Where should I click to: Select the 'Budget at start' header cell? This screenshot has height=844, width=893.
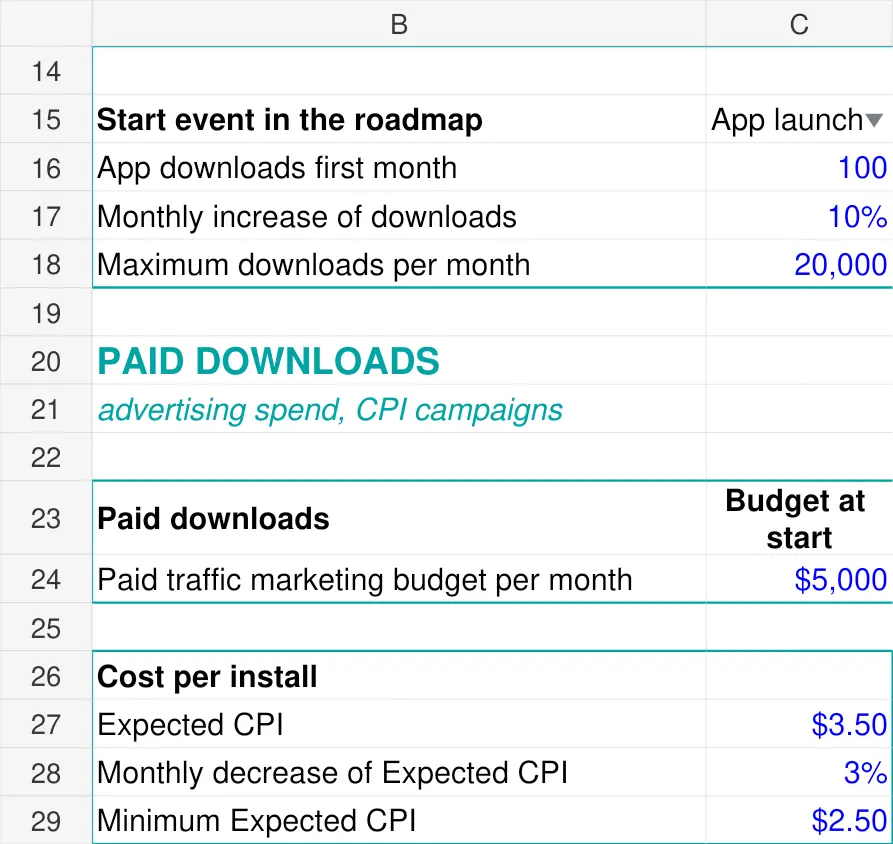(x=800, y=518)
